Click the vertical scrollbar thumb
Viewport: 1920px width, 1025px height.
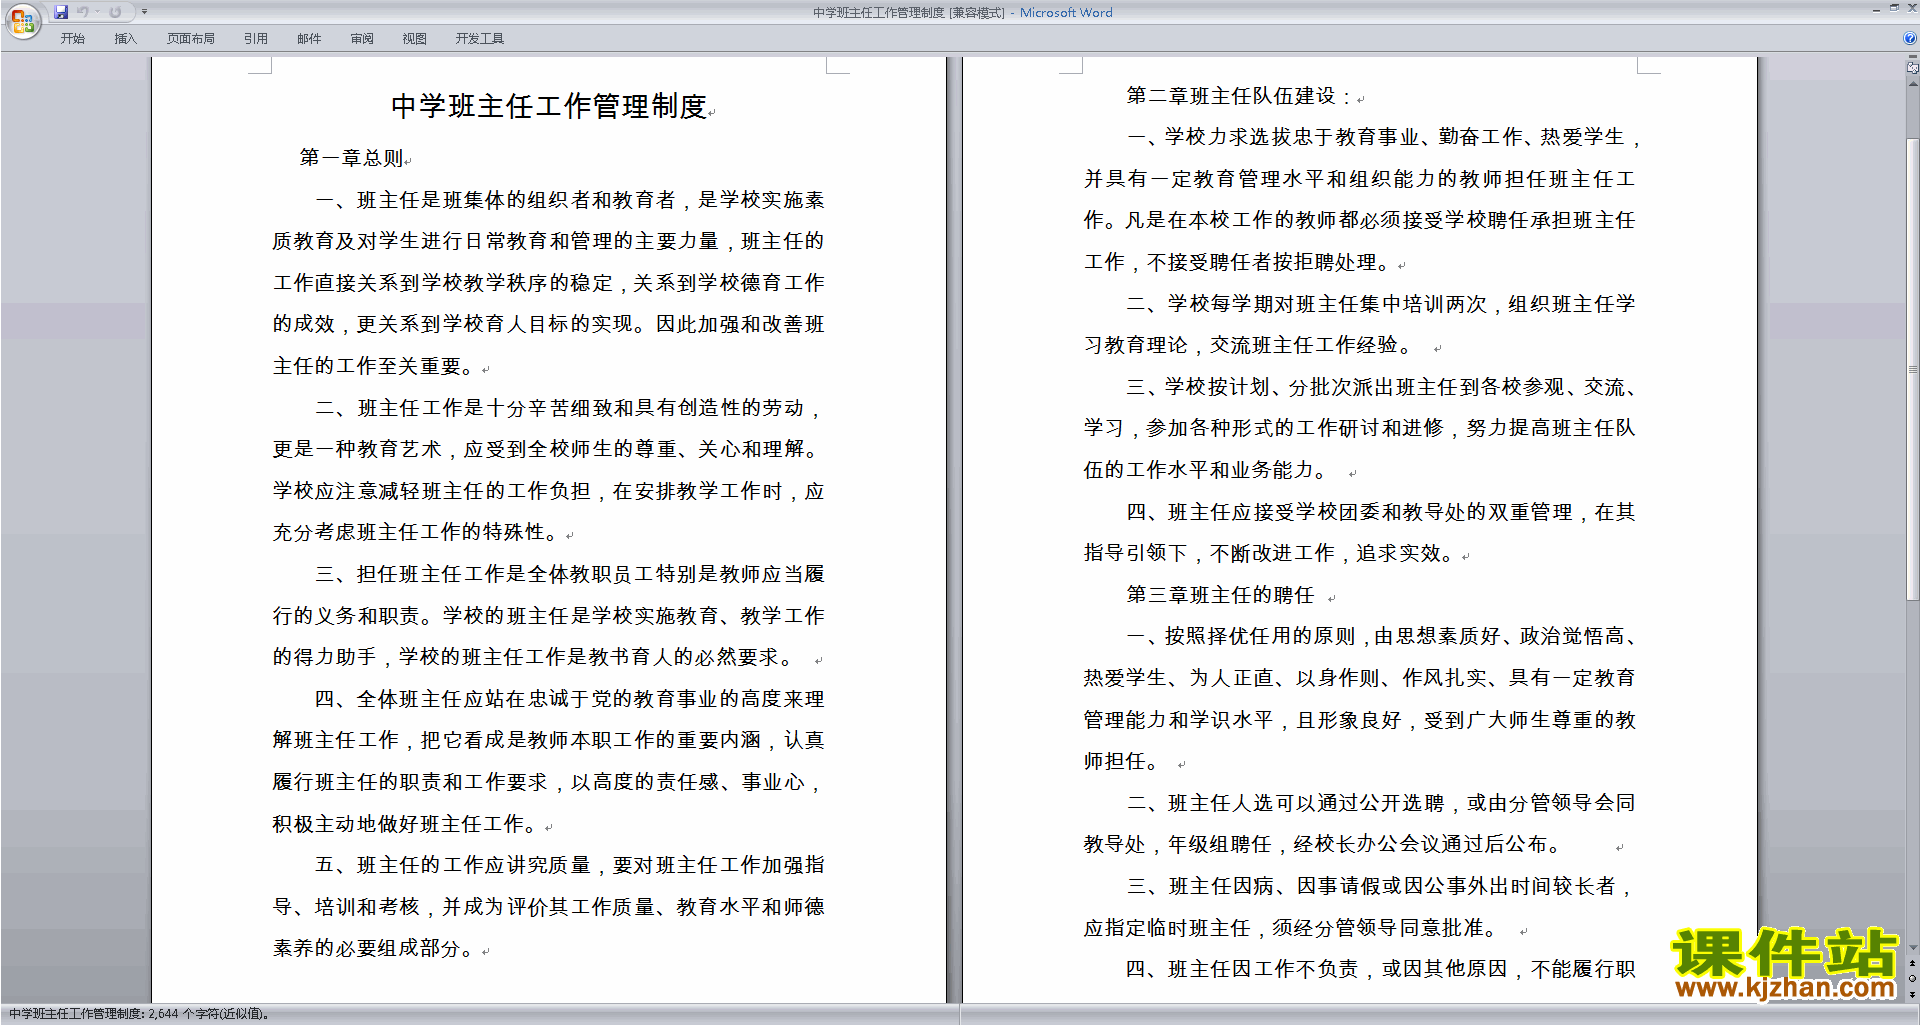point(1912,369)
